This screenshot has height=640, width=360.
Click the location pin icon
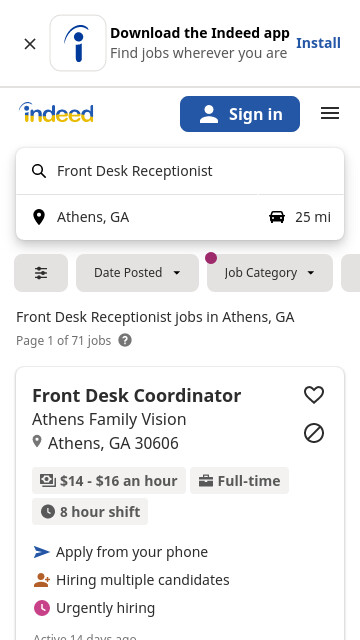(x=39, y=217)
